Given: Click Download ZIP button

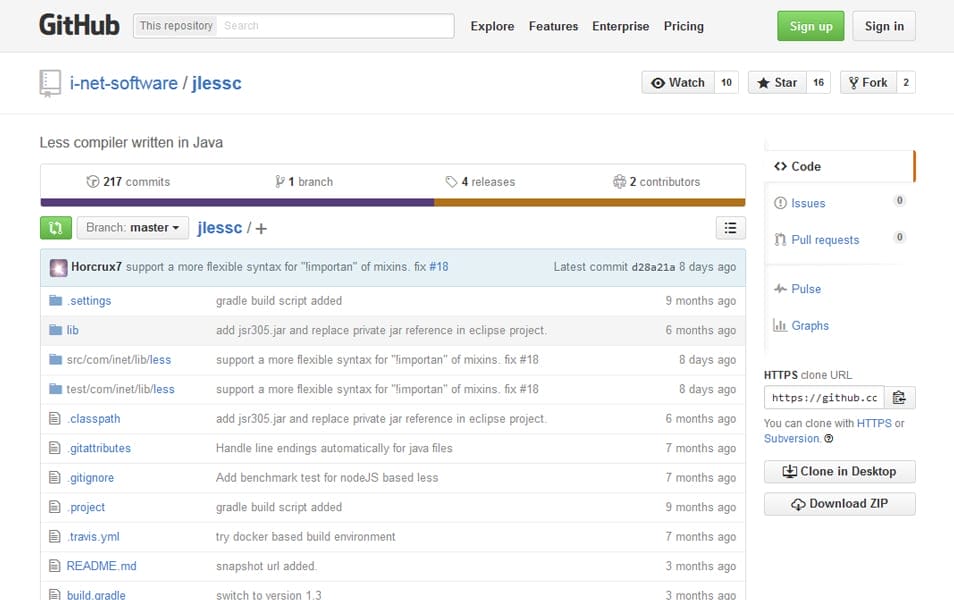Looking at the screenshot, I should [x=840, y=504].
